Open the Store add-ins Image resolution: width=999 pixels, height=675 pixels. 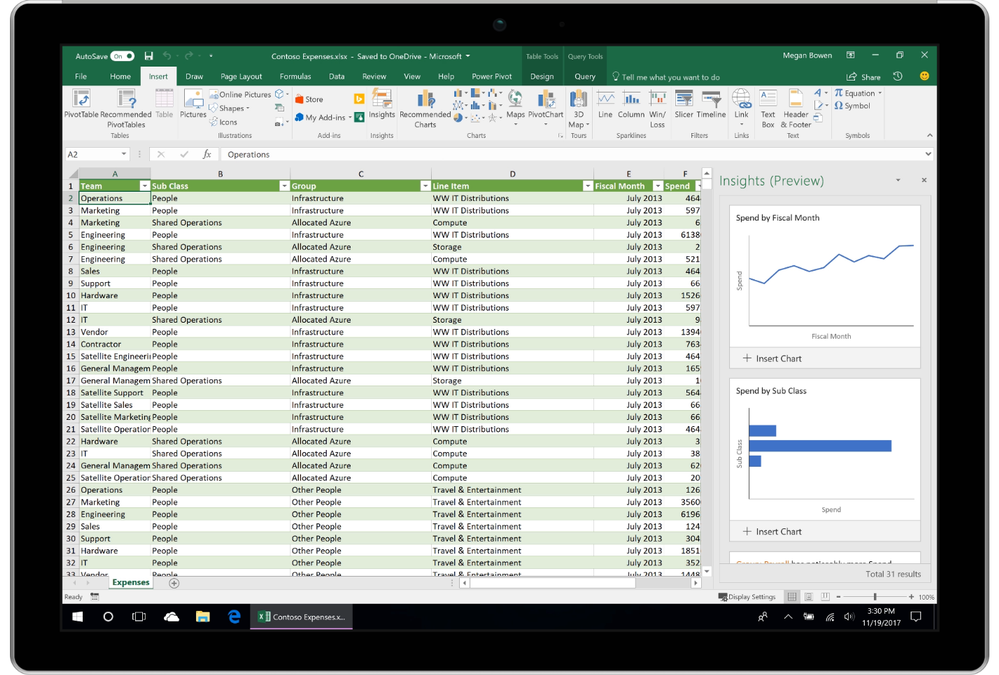[x=309, y=99]
